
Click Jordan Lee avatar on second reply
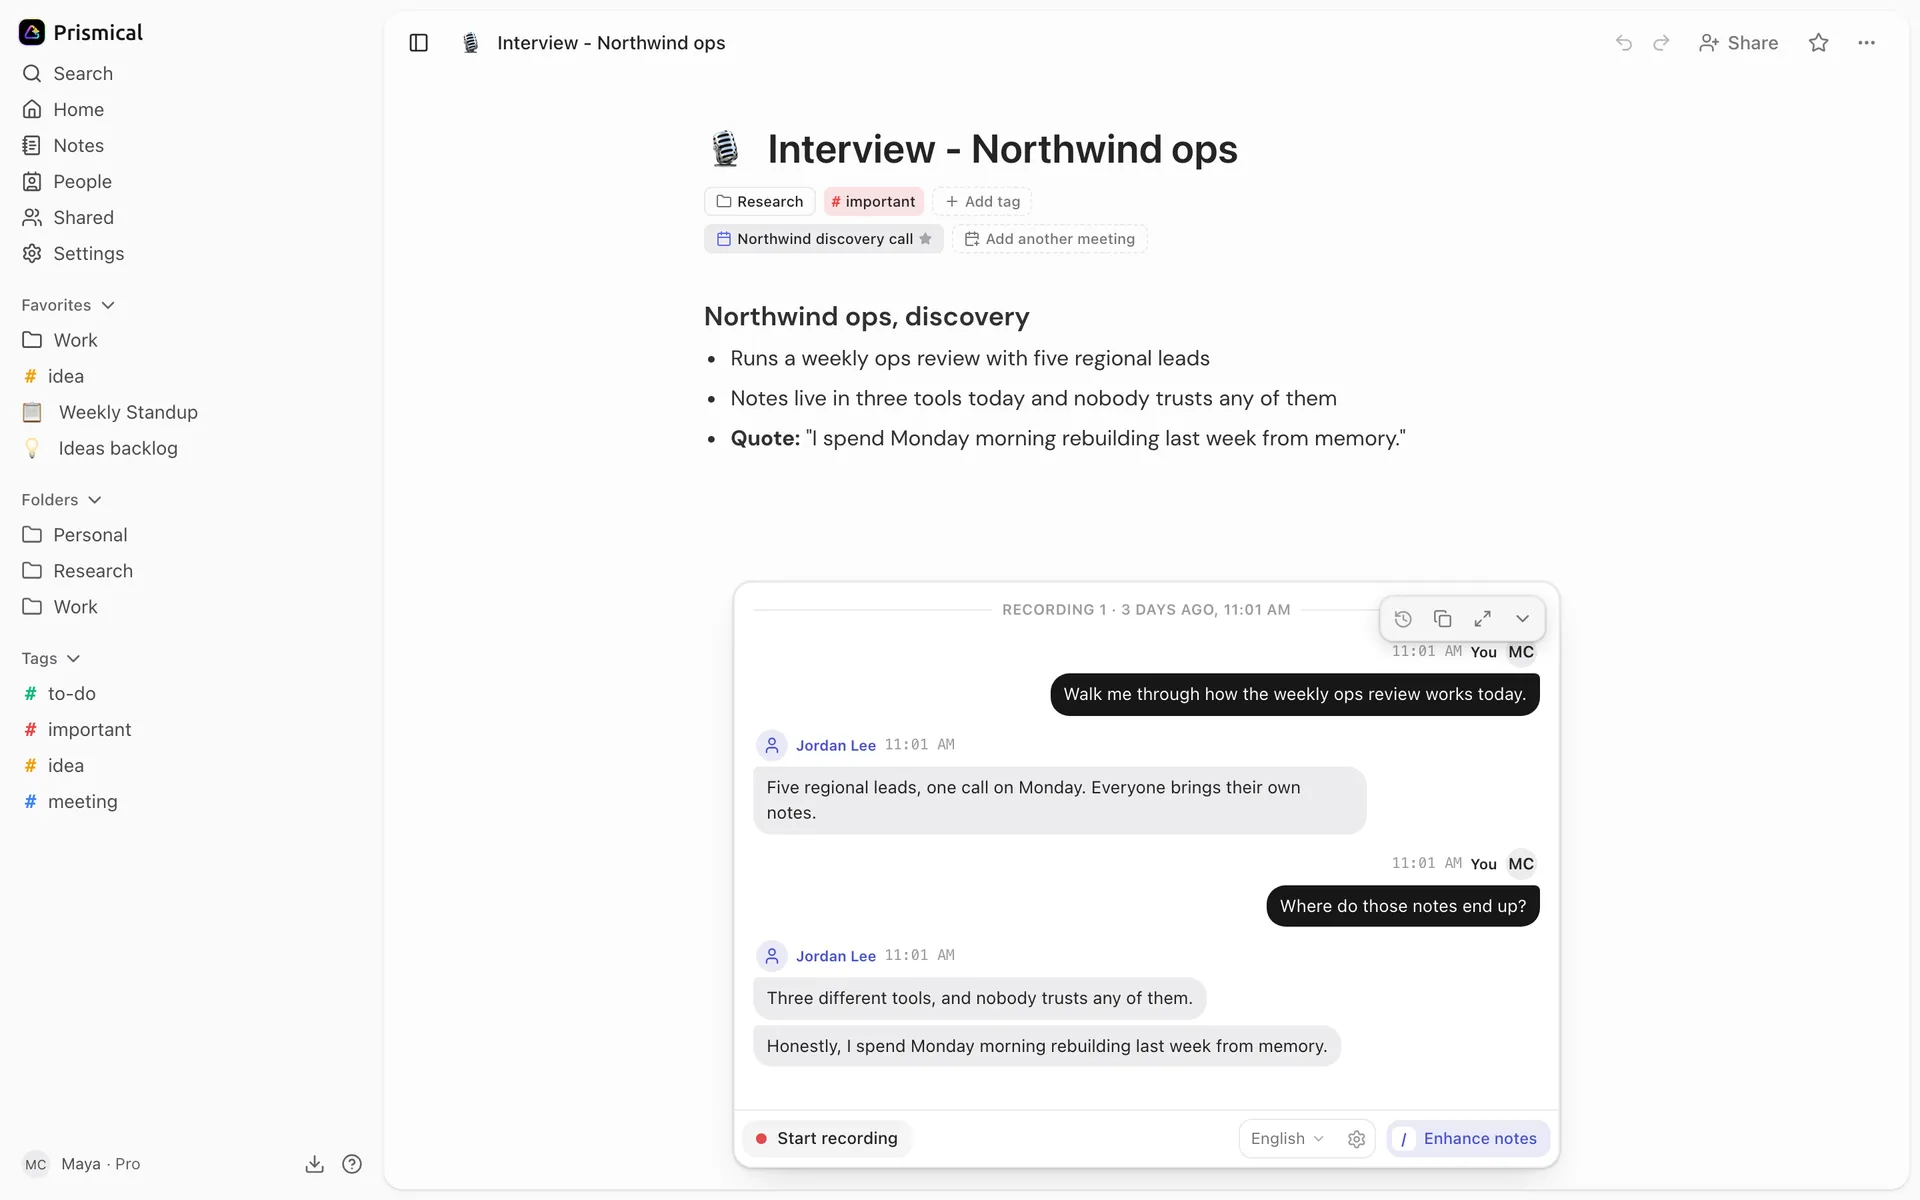pyautogui.click(x=772, y=957)
